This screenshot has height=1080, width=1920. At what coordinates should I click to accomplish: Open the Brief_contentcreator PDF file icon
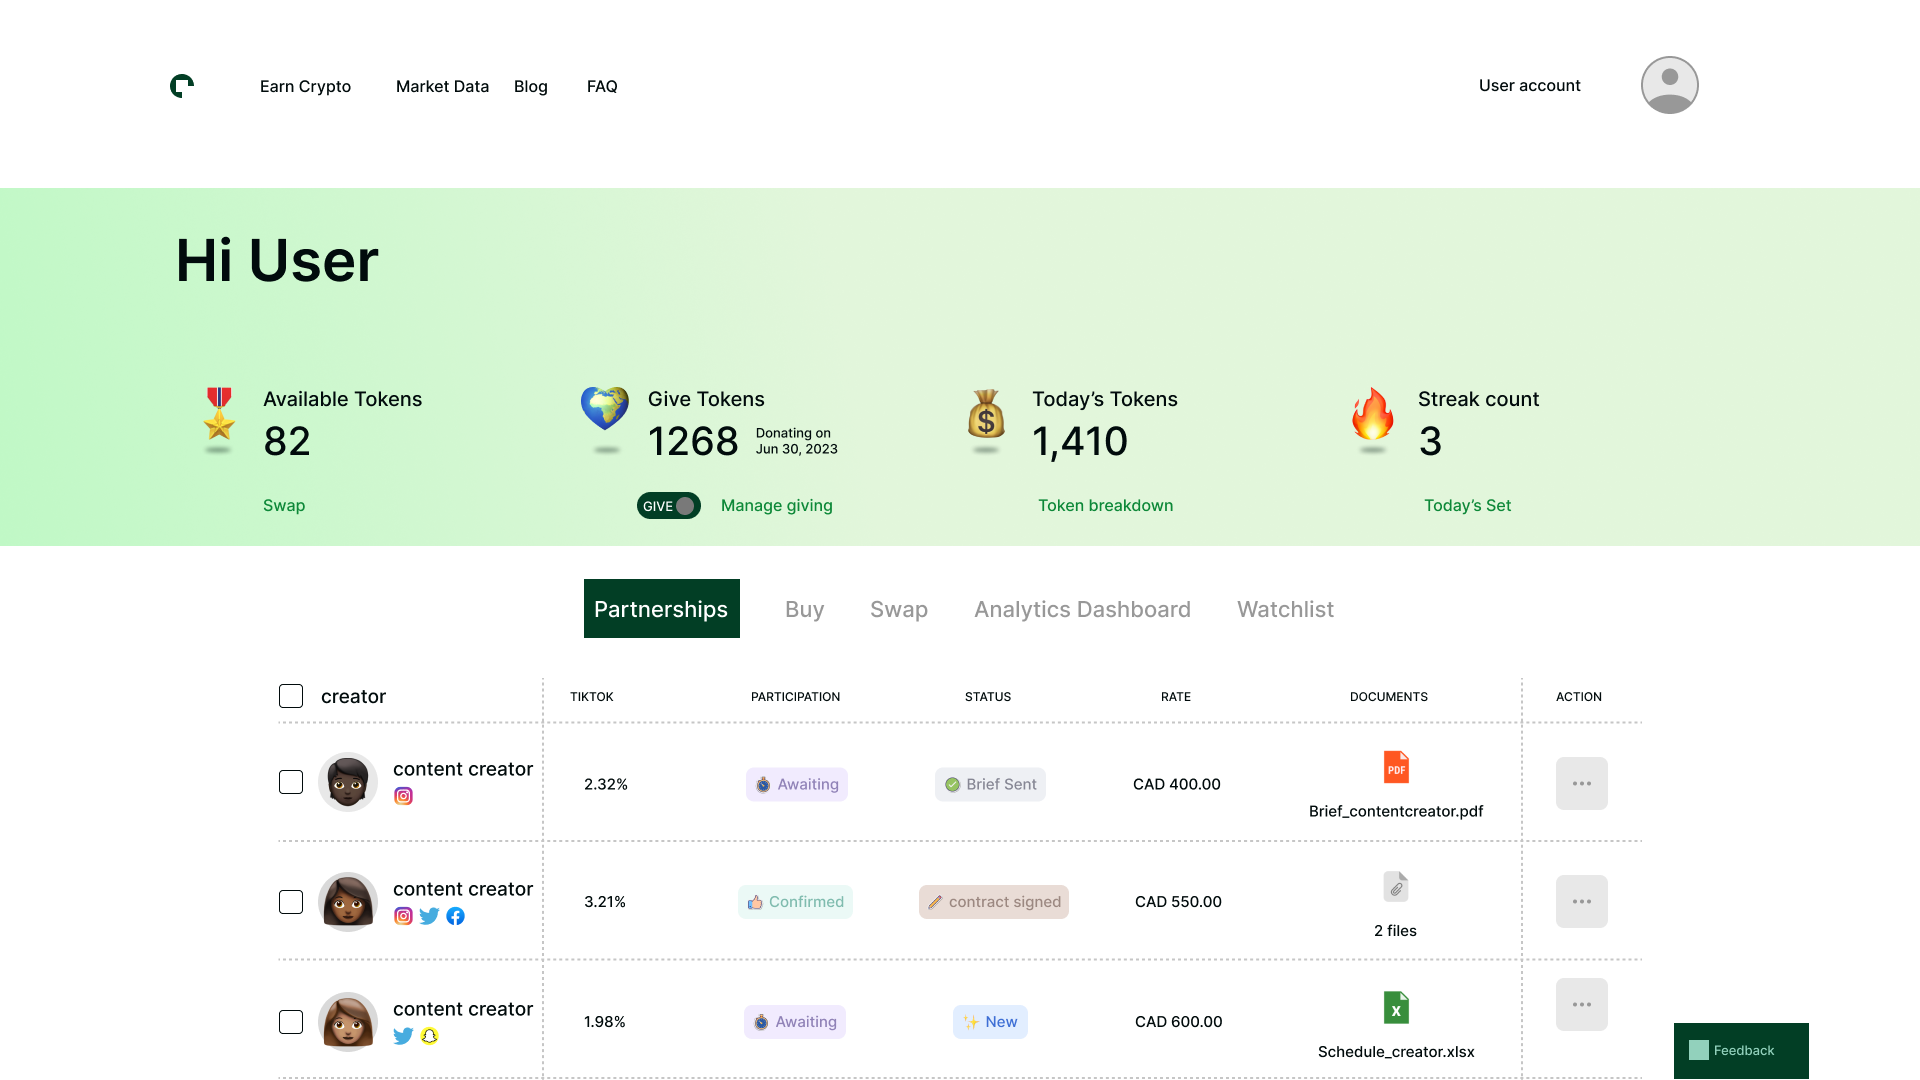[1396, 767]
